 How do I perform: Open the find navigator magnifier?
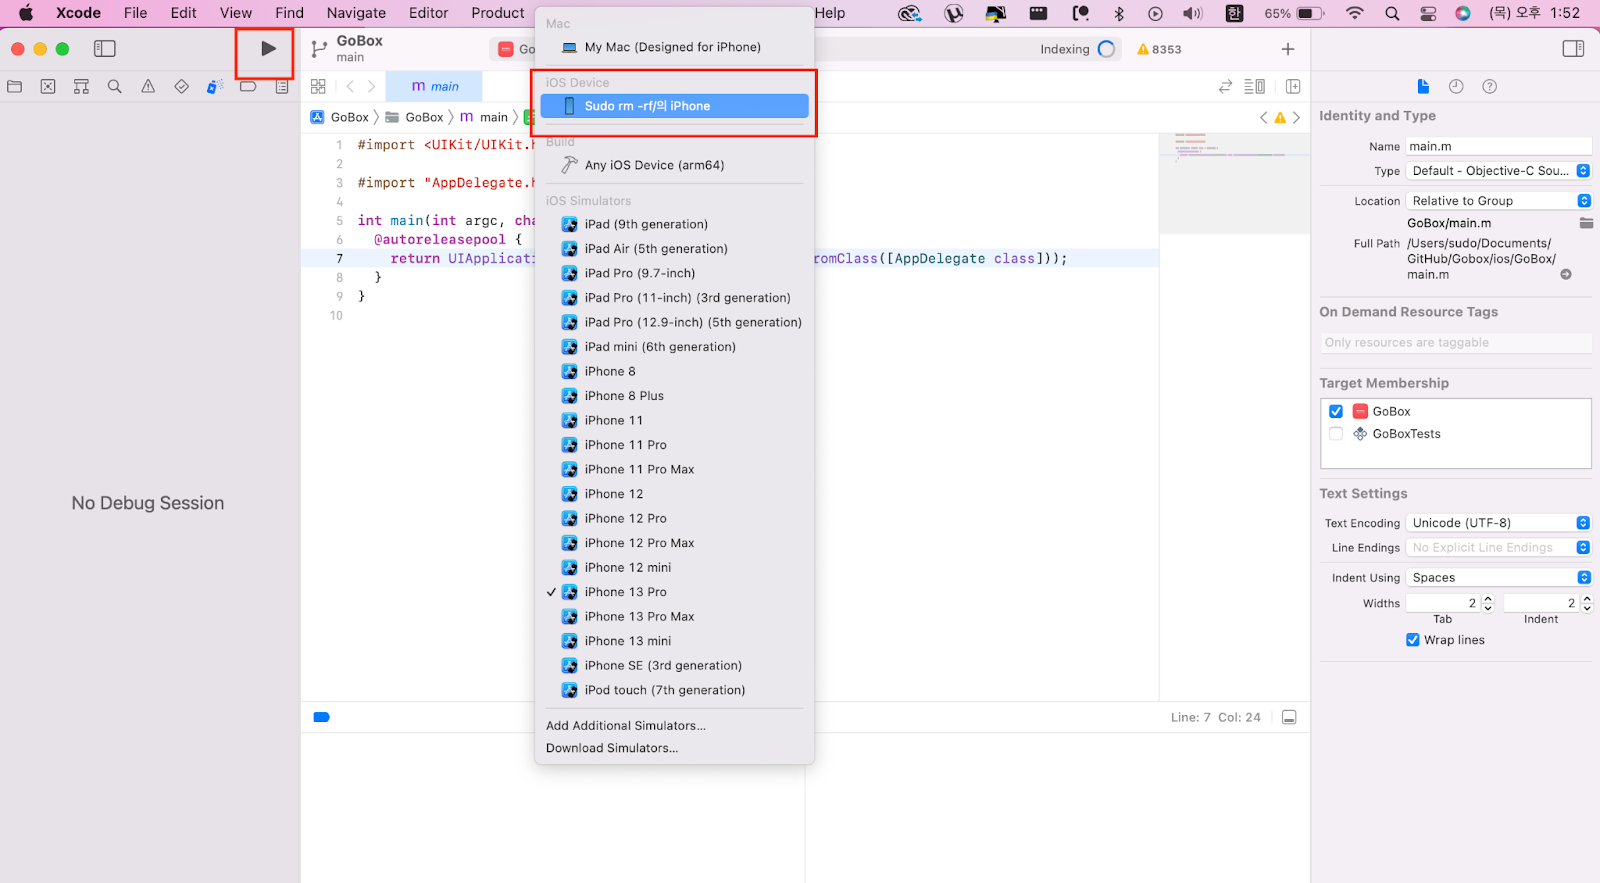(x=115, y=87)
